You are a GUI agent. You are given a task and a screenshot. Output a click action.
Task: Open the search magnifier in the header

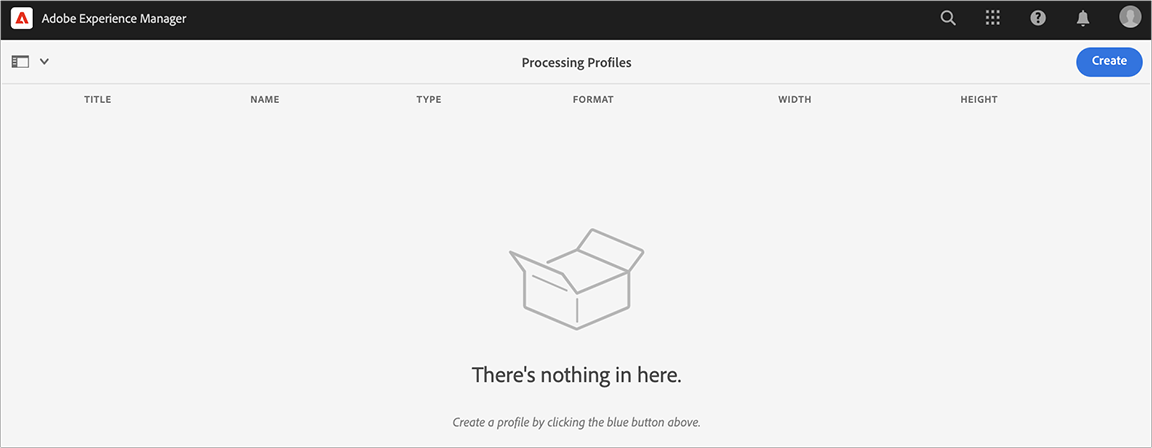tap(948, 18)
